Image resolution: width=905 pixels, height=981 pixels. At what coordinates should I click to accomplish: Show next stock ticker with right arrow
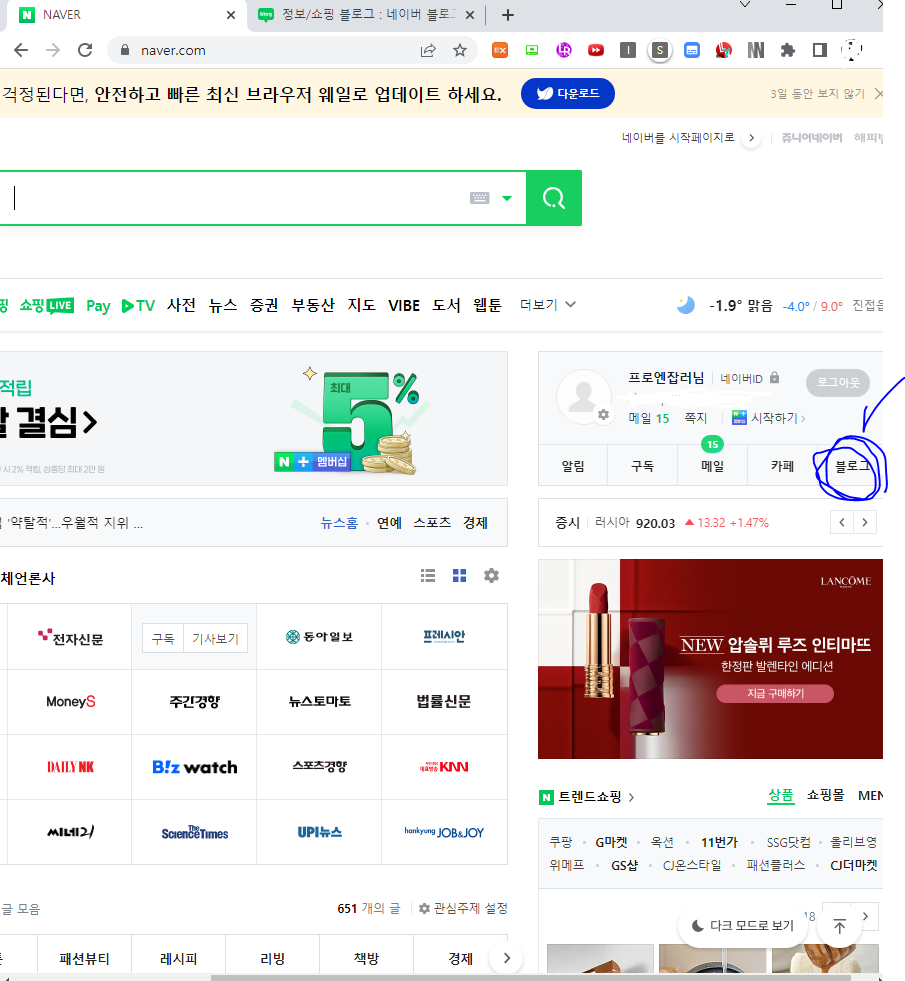point(864,522)
